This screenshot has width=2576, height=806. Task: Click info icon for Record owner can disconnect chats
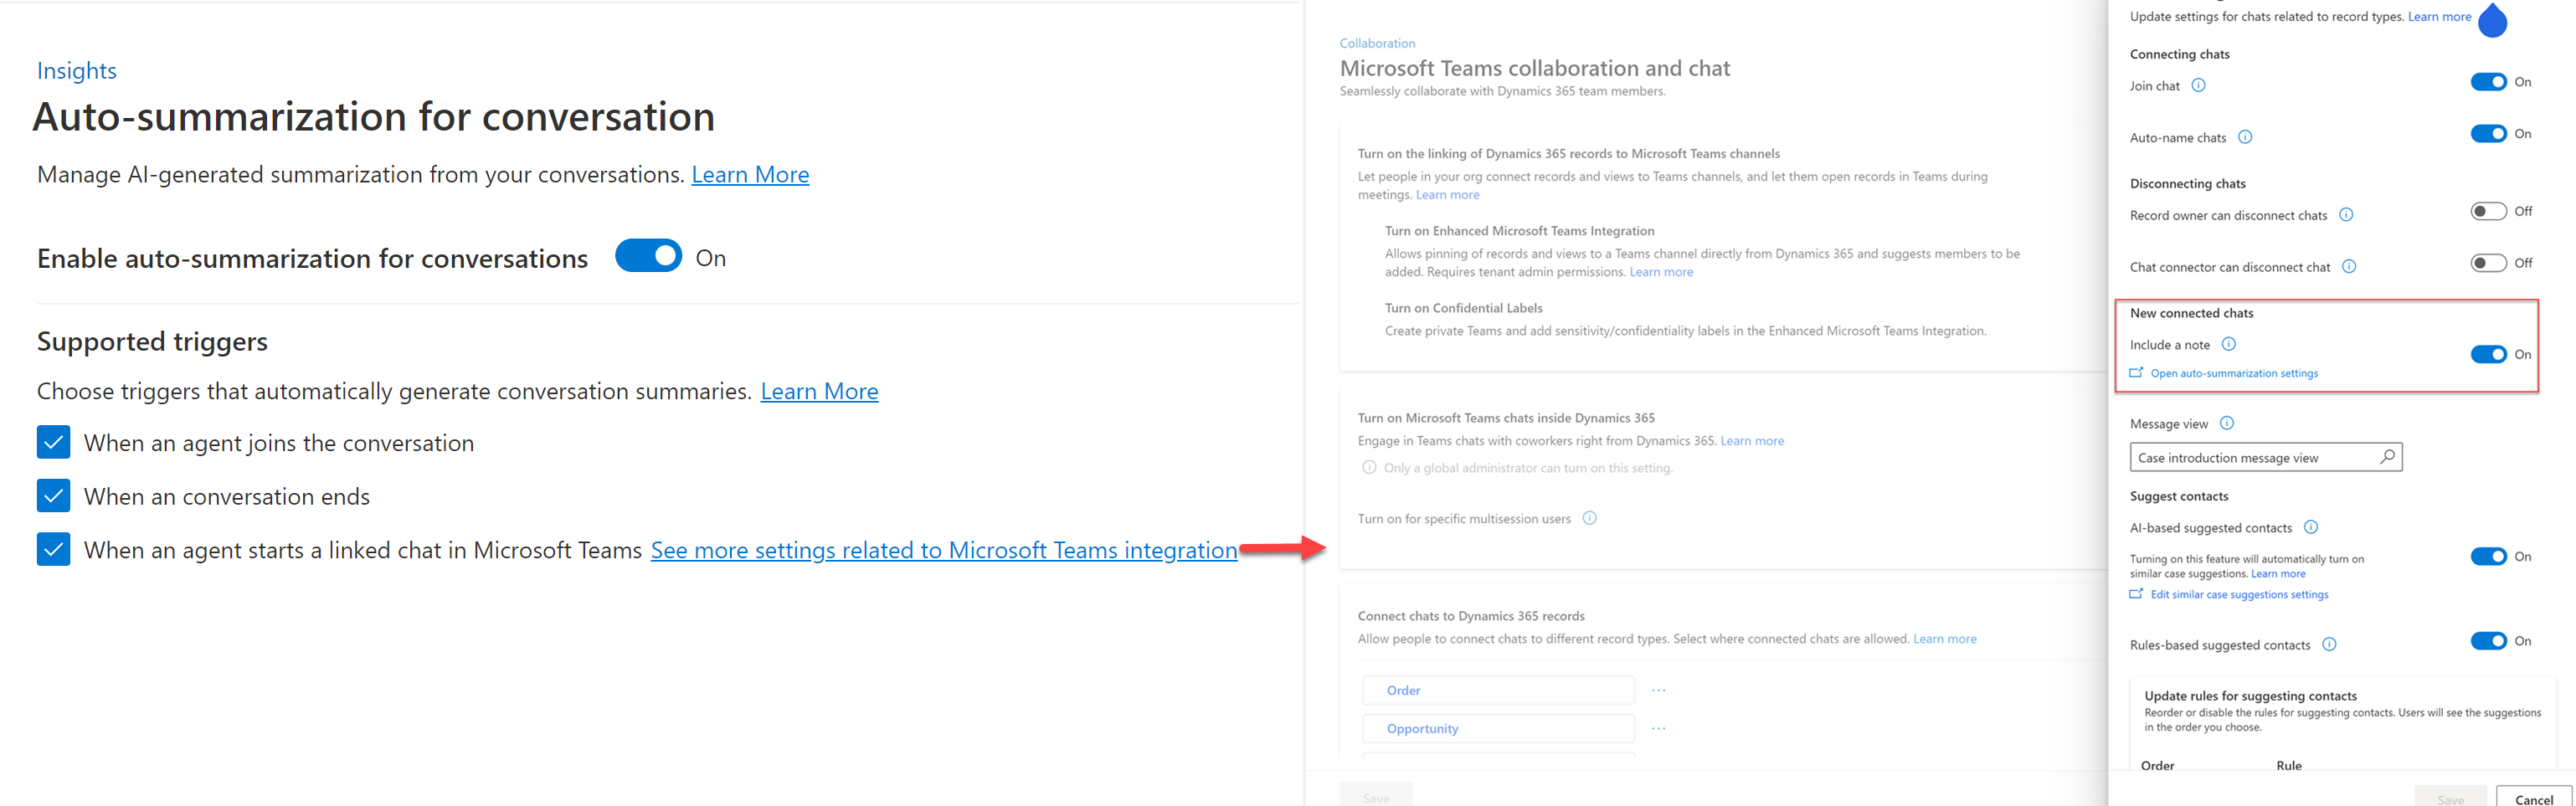click(x=2346, y=215)
